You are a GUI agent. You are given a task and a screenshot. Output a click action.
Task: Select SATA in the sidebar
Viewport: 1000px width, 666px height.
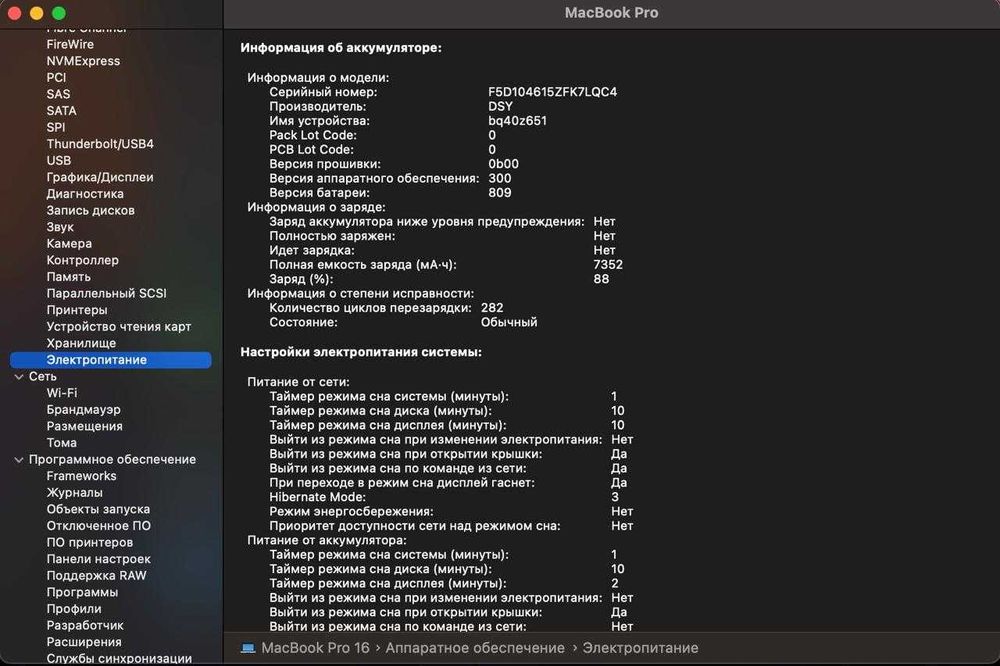(61, 110)
